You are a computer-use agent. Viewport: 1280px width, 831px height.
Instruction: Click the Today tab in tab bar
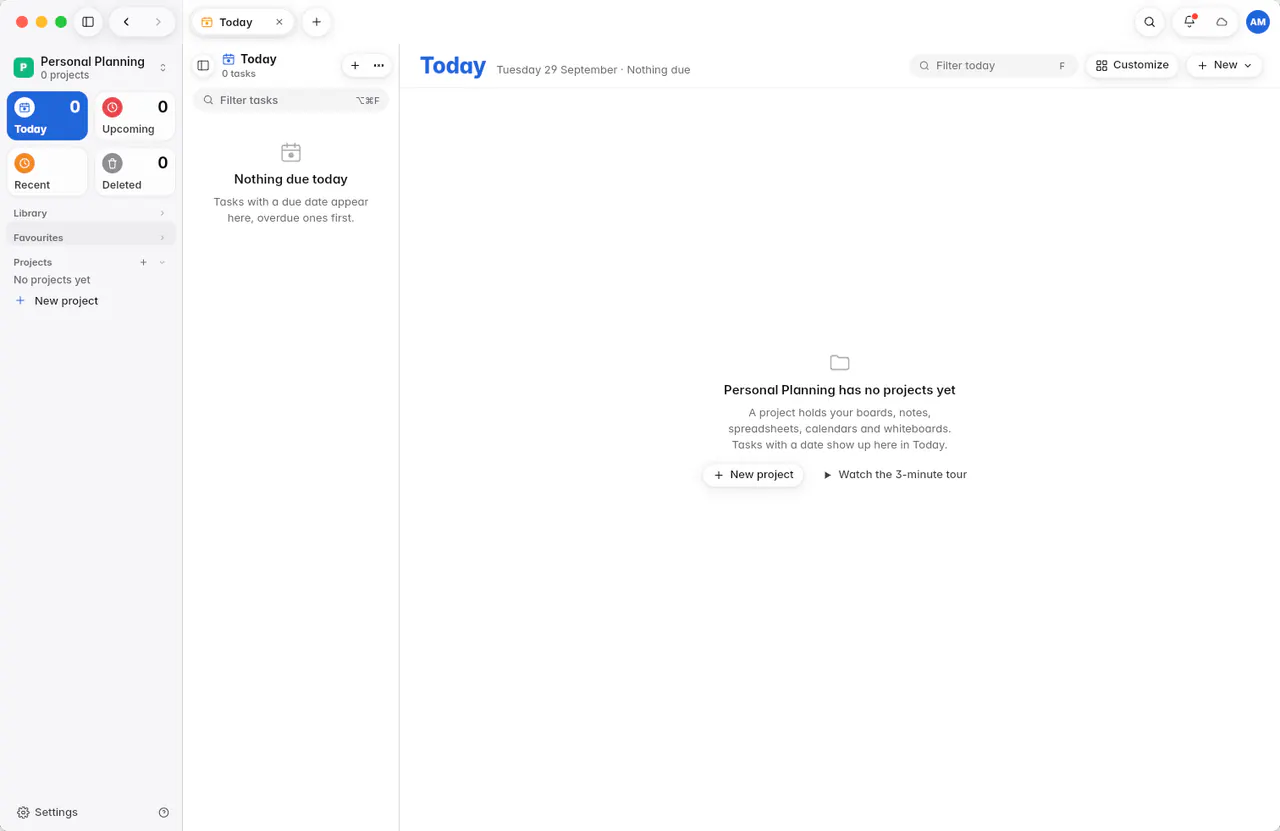pos(242,22)
